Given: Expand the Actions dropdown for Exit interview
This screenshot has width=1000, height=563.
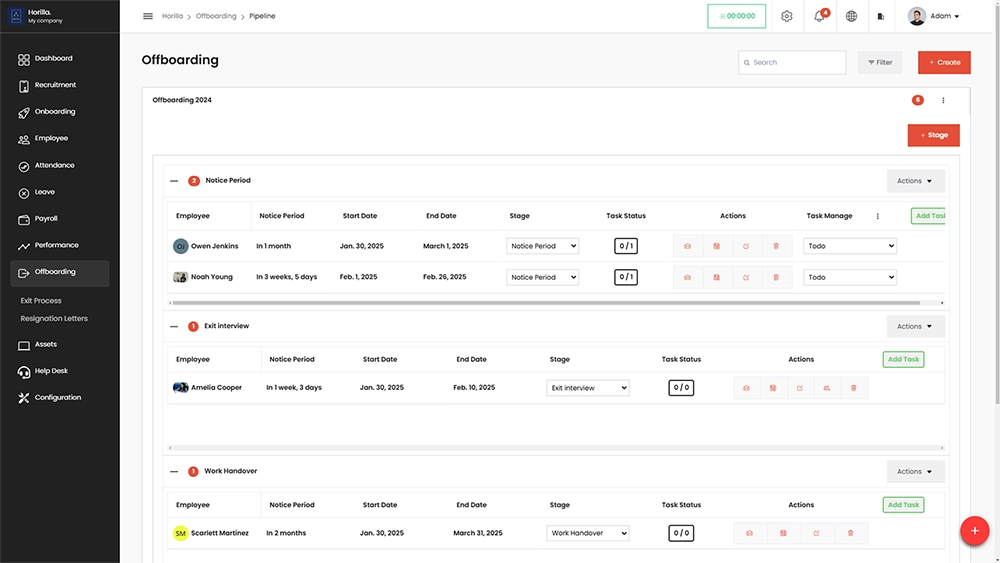Looking at the screenshot, I should point(915,326).
